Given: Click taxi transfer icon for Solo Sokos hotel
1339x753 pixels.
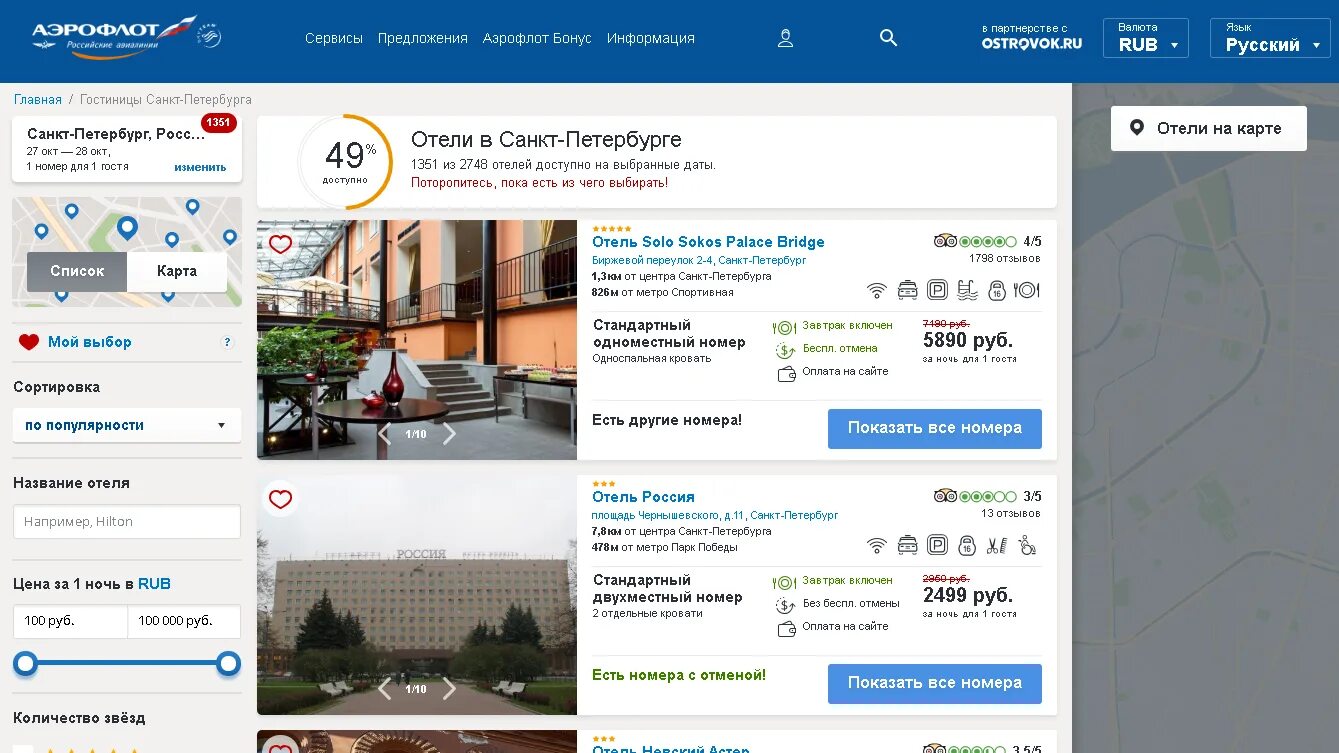Looking at the screenshot, I should tap(907, 290).
